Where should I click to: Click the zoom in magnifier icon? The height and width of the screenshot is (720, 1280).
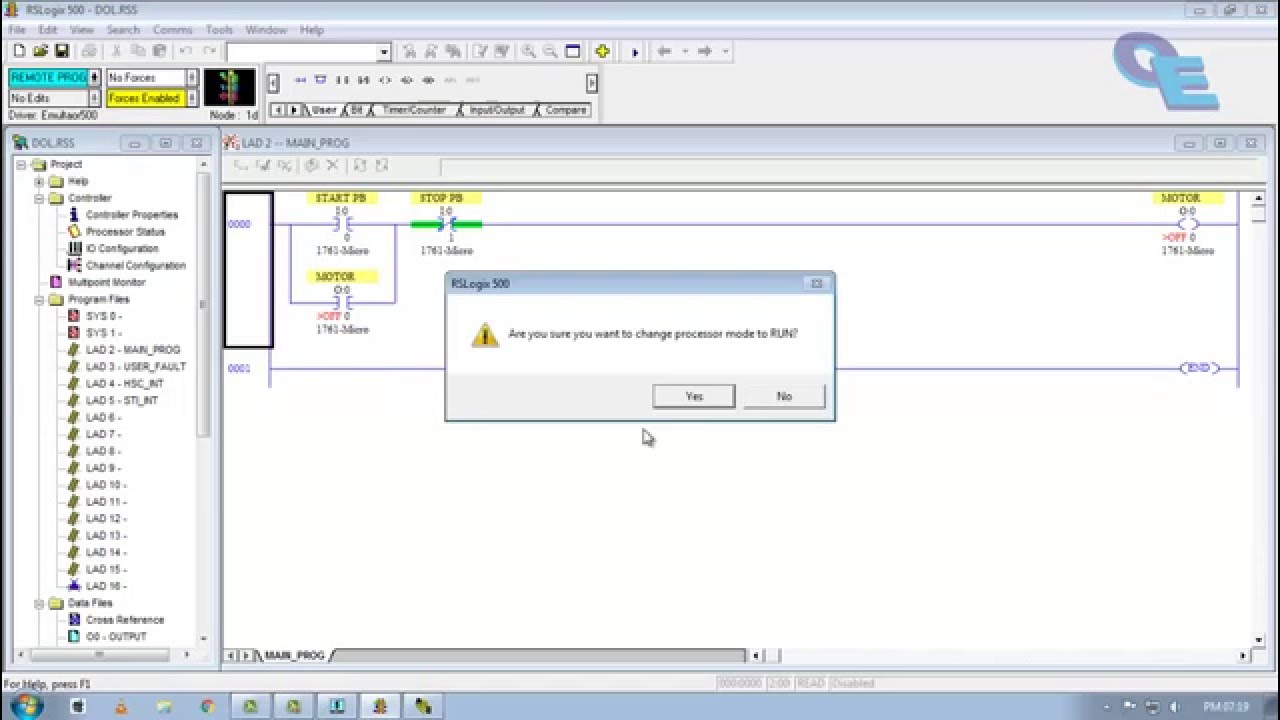[x=528, y=51]
